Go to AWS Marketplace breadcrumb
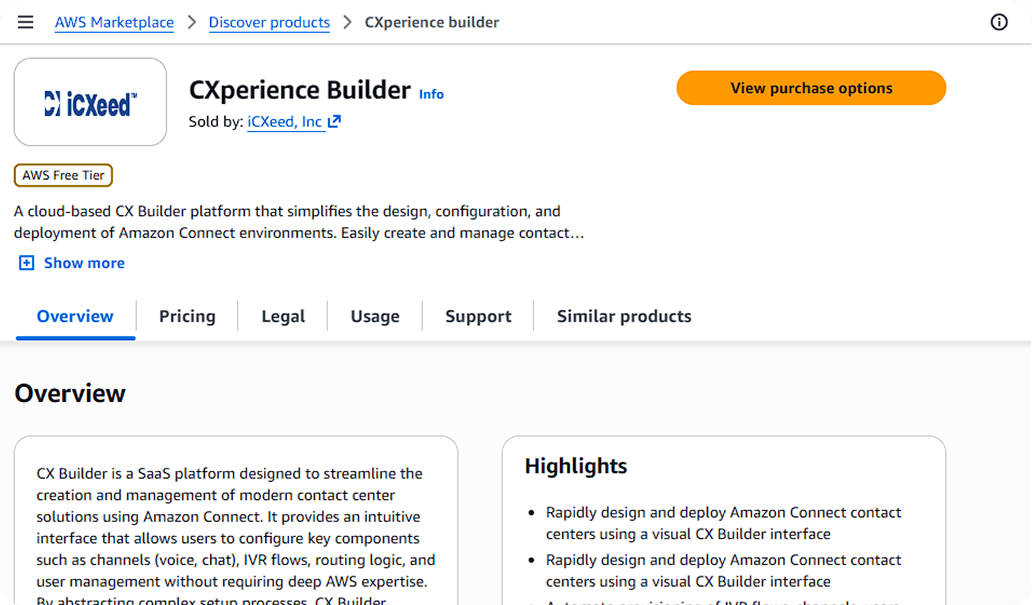 click(x=114, y=22)
